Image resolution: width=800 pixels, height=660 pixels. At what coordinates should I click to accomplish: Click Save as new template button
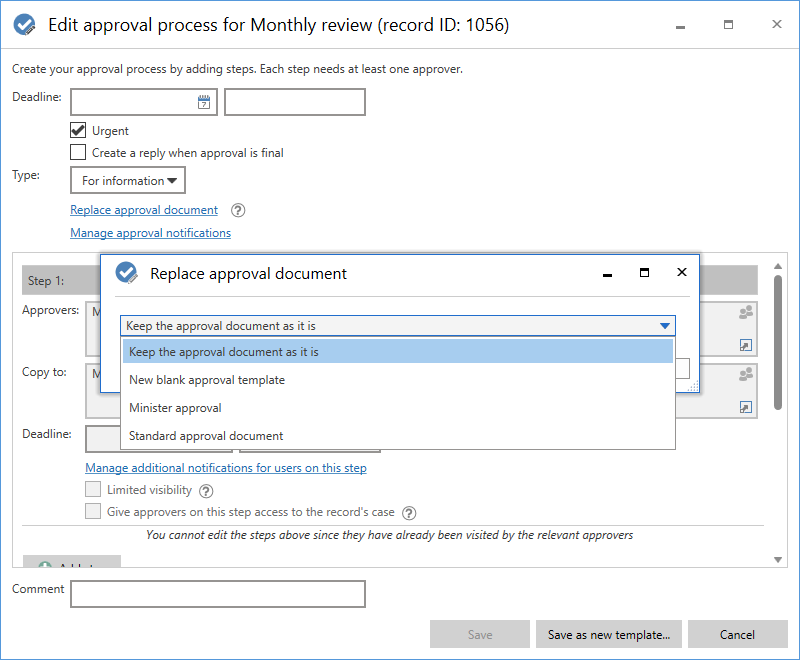609,634
